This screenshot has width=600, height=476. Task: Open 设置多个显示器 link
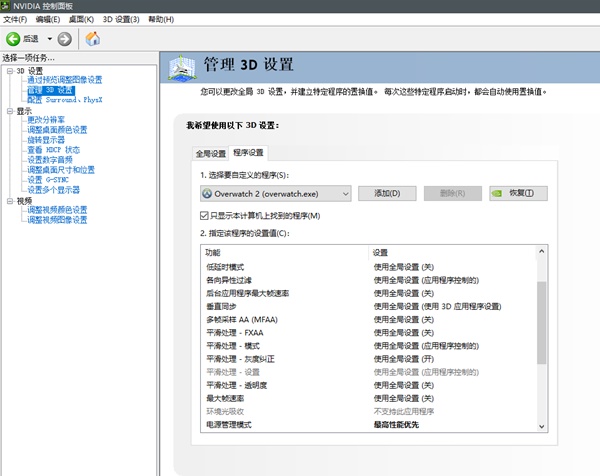[x=54, y=189]
